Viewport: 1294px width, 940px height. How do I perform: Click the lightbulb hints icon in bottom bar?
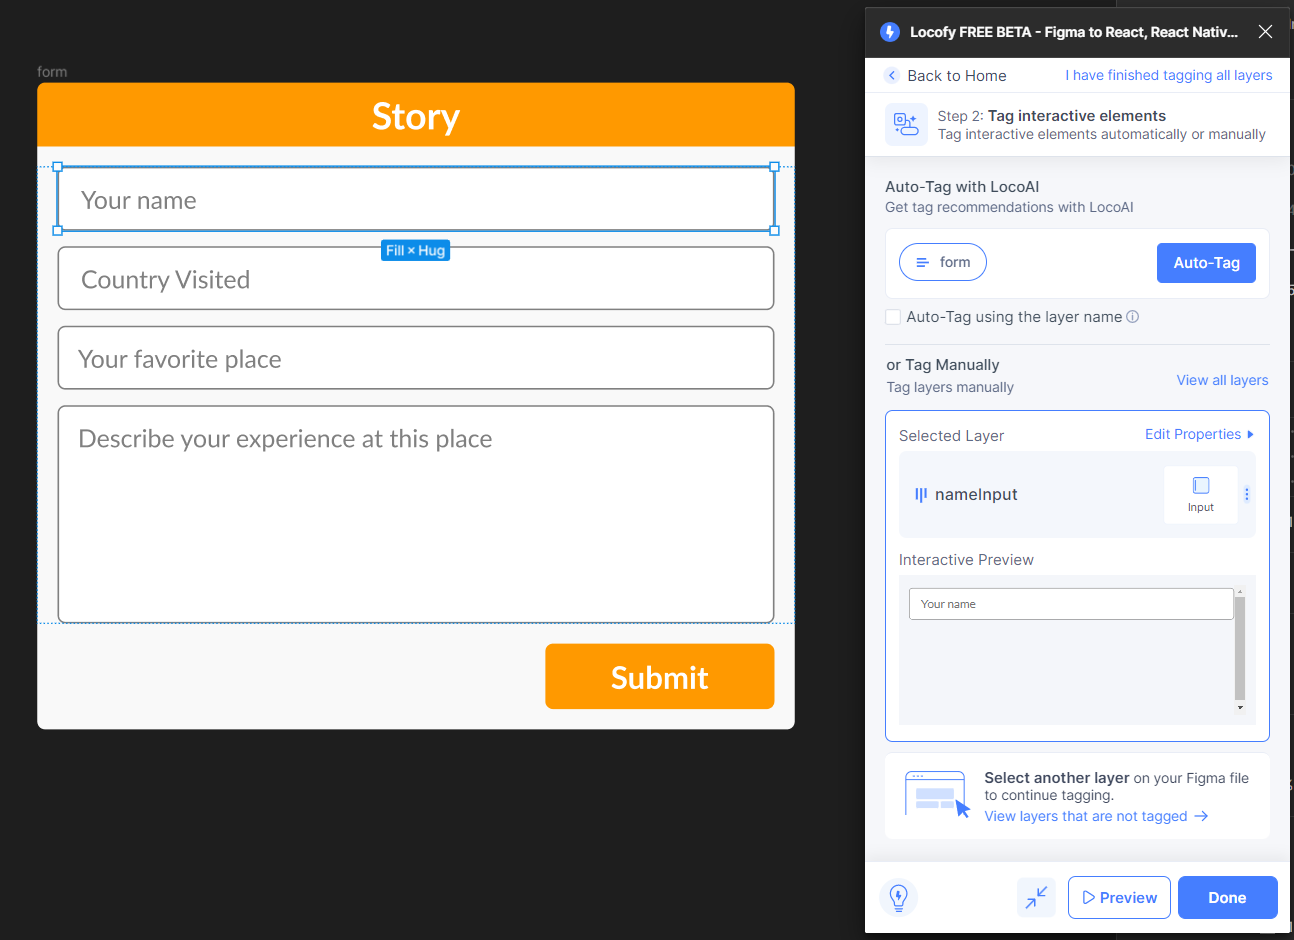[x=898, y=897]
